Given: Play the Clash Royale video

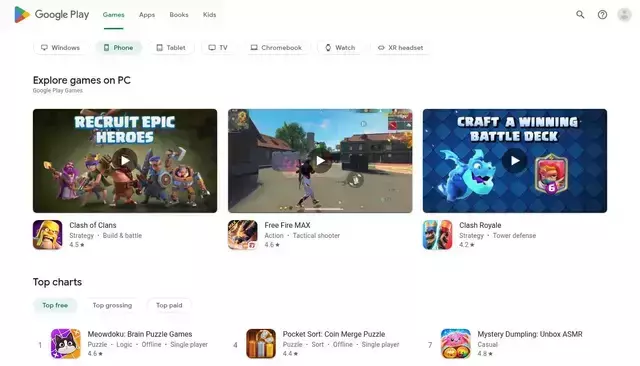Looking at the screenshot, I should (x=515, y=161).
